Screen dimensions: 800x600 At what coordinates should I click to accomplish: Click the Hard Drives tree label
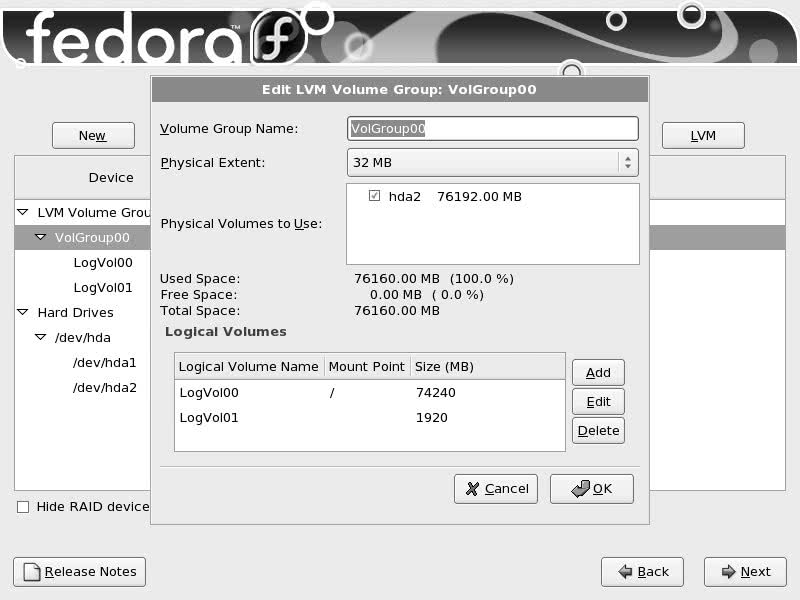[x=76, y=312]
